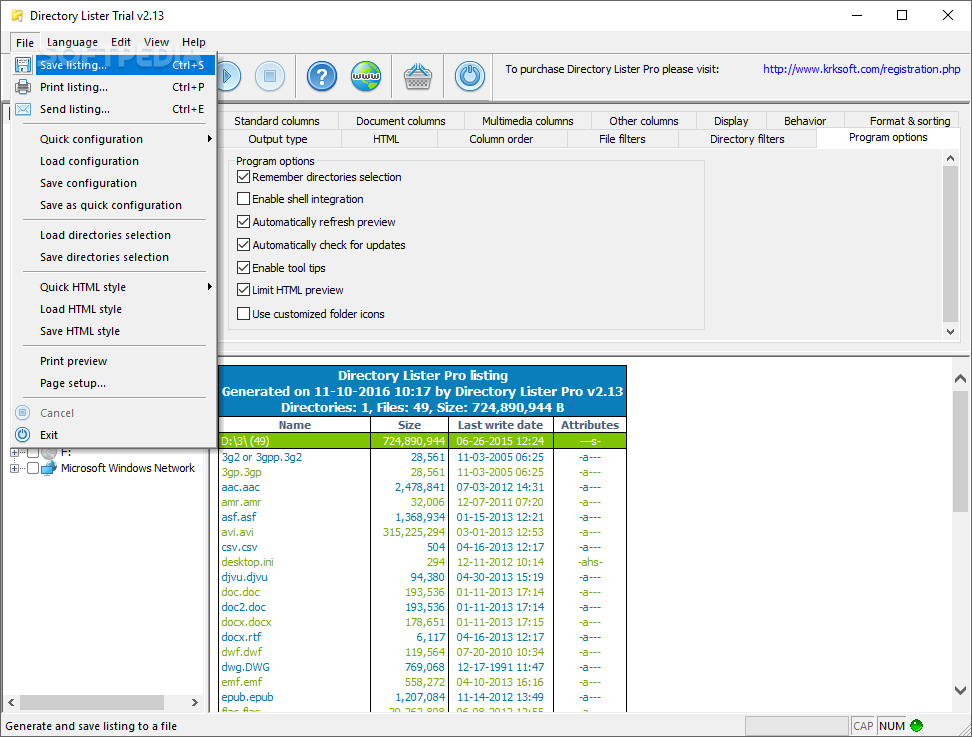
Task: Open the Help menu
Action: click(193, 42)
